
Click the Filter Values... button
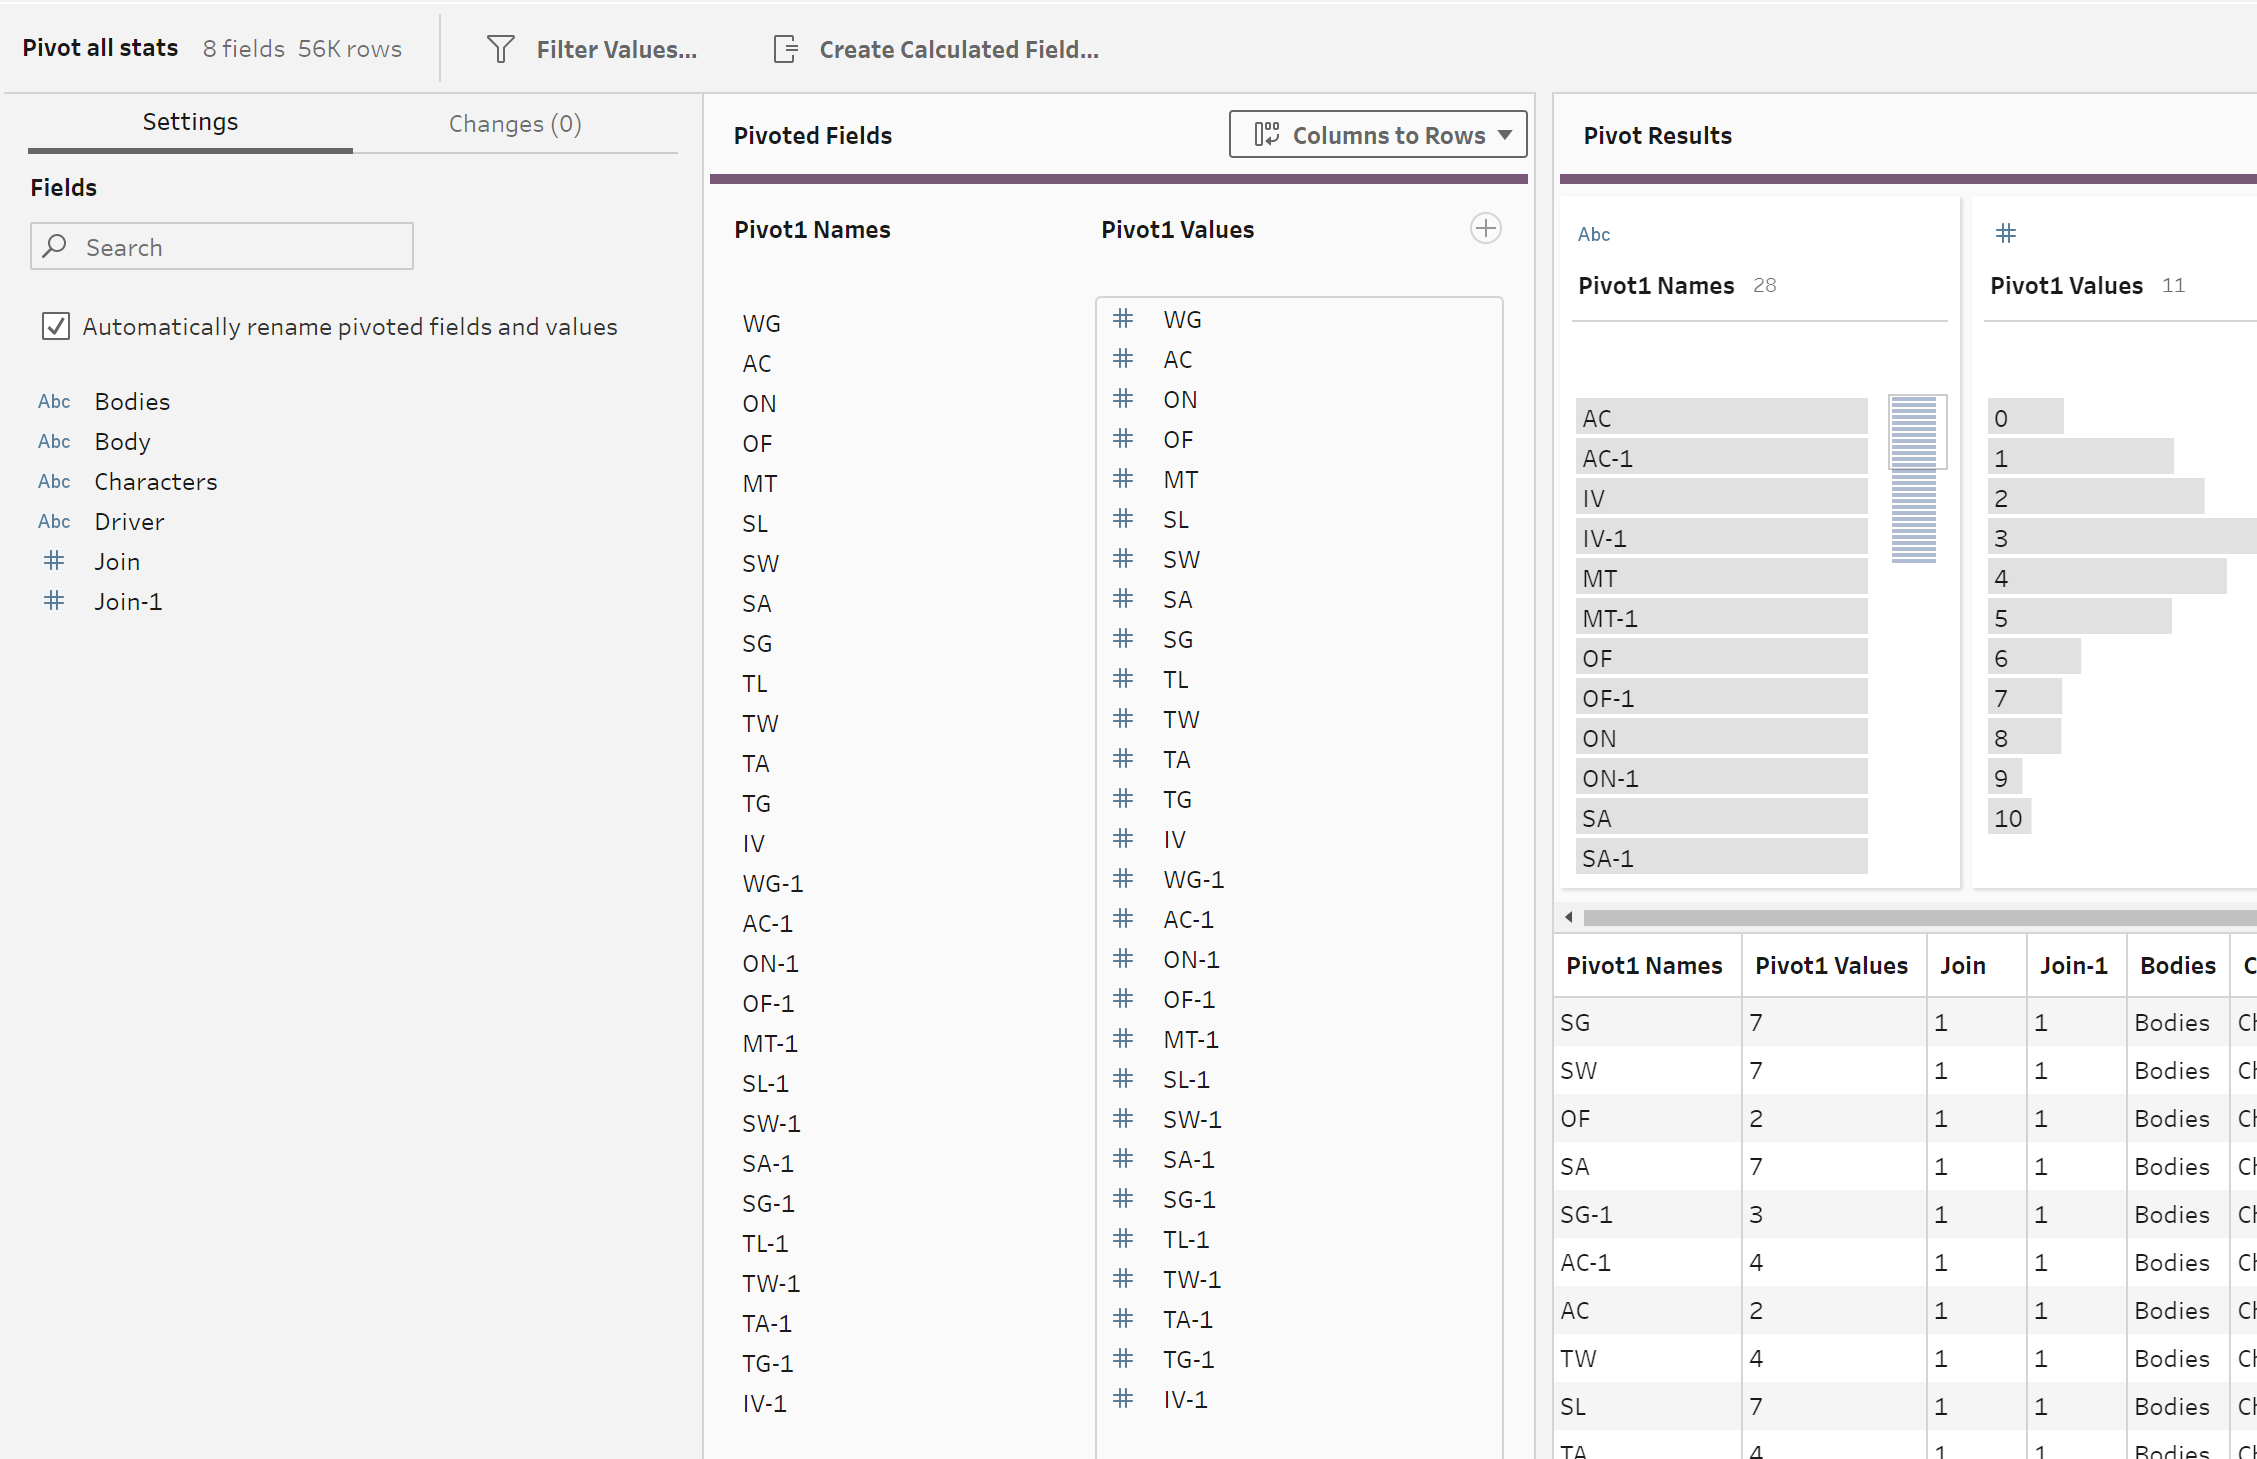coord(616,49)
